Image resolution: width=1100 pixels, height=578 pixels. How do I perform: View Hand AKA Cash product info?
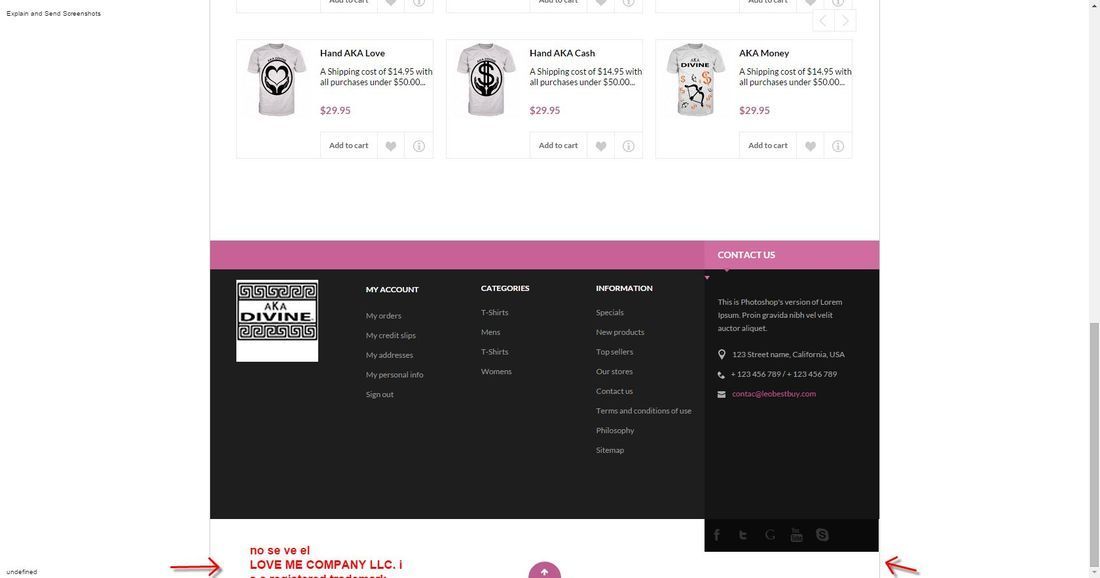pos(629,146)
